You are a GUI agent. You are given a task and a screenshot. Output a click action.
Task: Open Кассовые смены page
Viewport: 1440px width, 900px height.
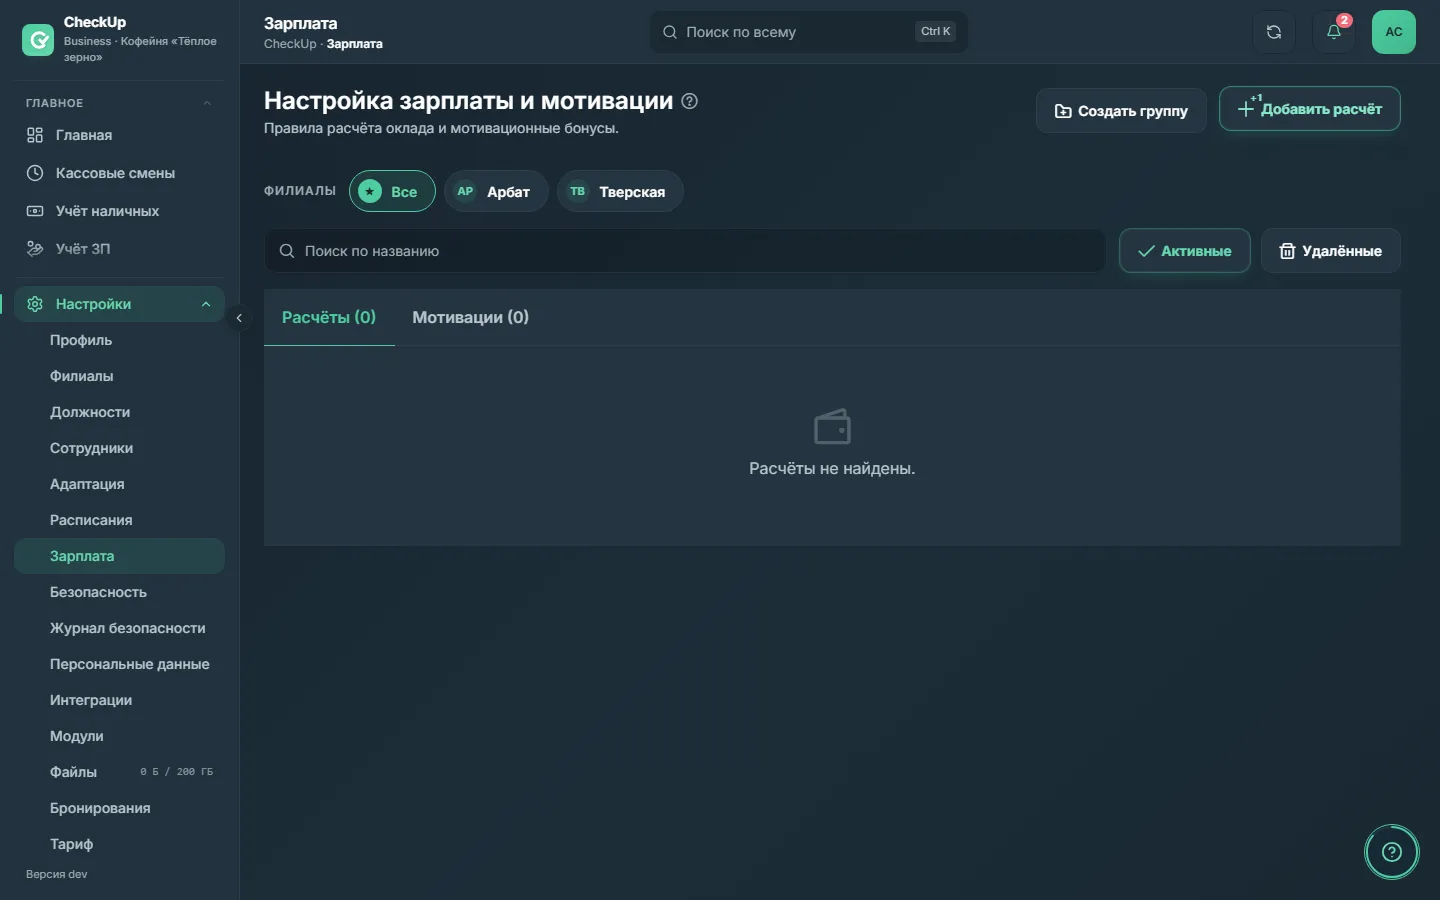119,173
